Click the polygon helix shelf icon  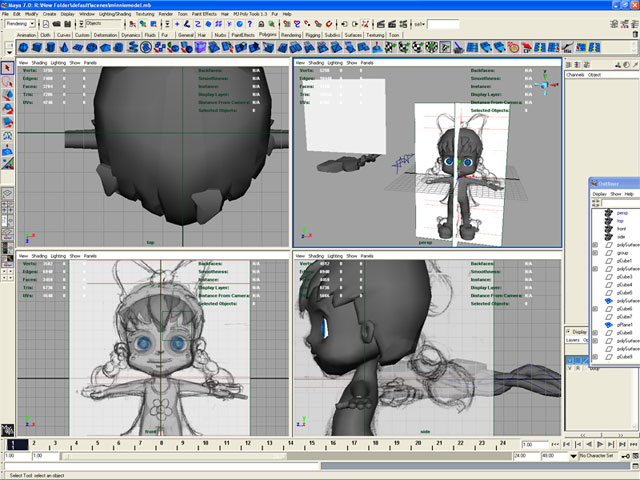(132, 47)
